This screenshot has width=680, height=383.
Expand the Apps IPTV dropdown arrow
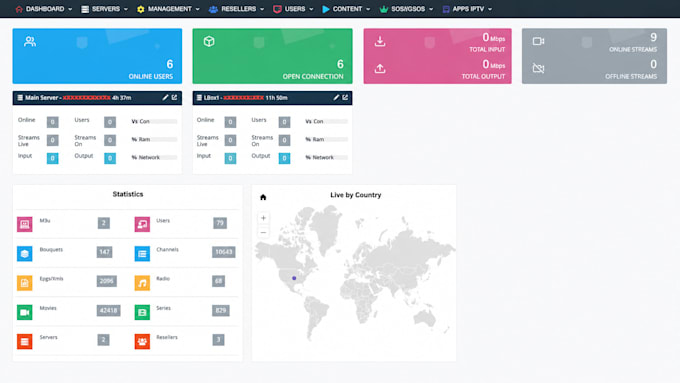pos(490,9)
